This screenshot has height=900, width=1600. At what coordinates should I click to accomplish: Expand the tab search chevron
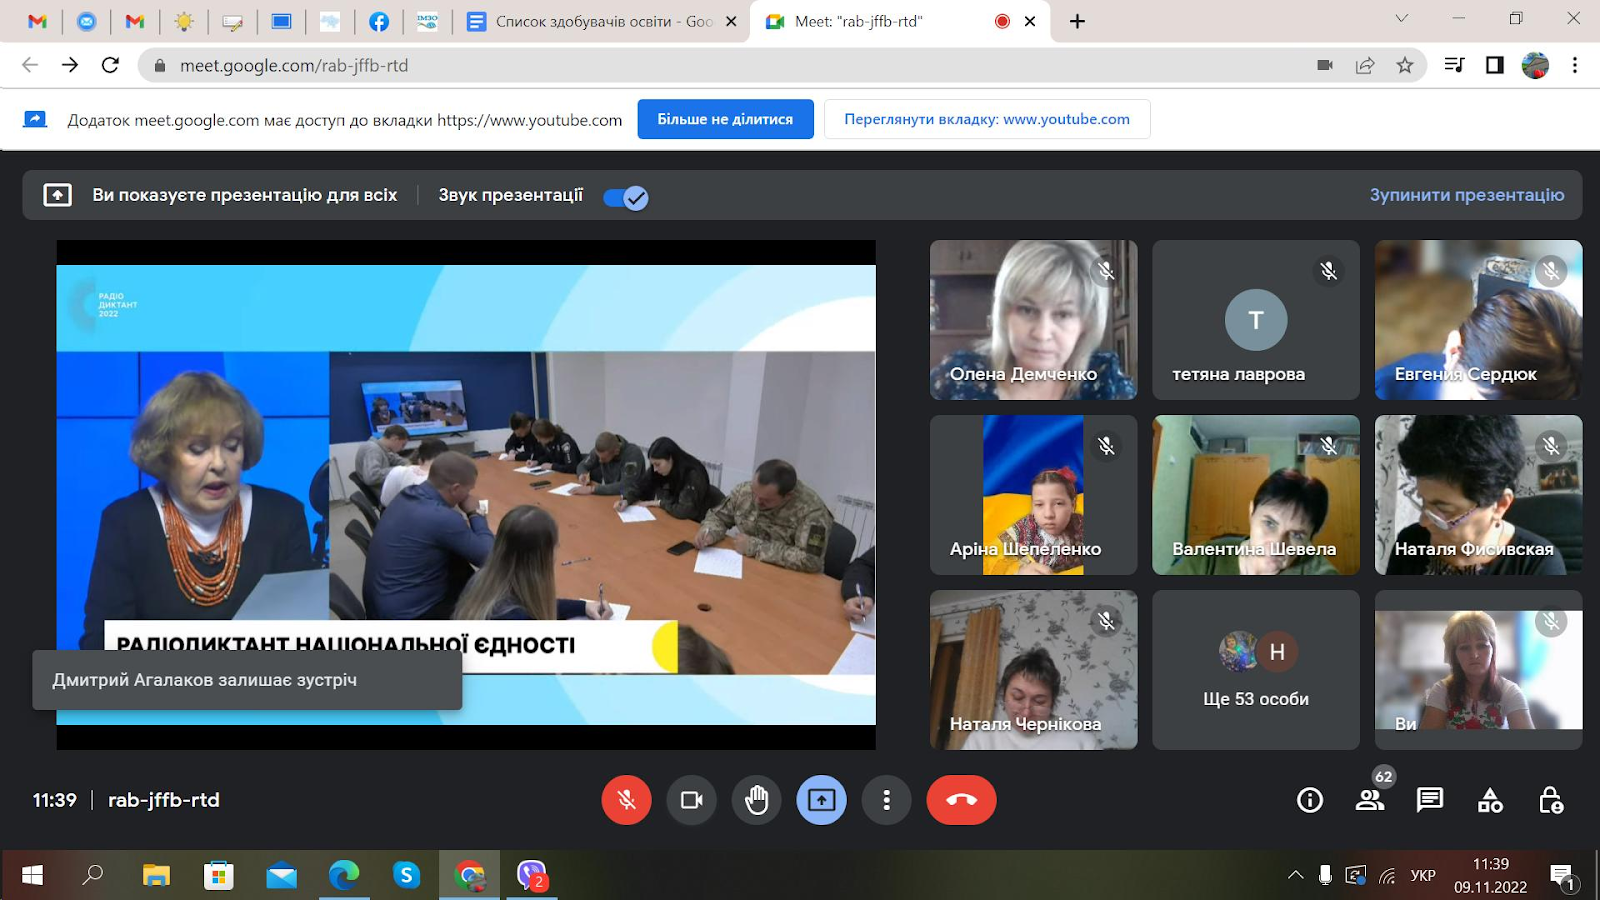tap(1402, 18)
